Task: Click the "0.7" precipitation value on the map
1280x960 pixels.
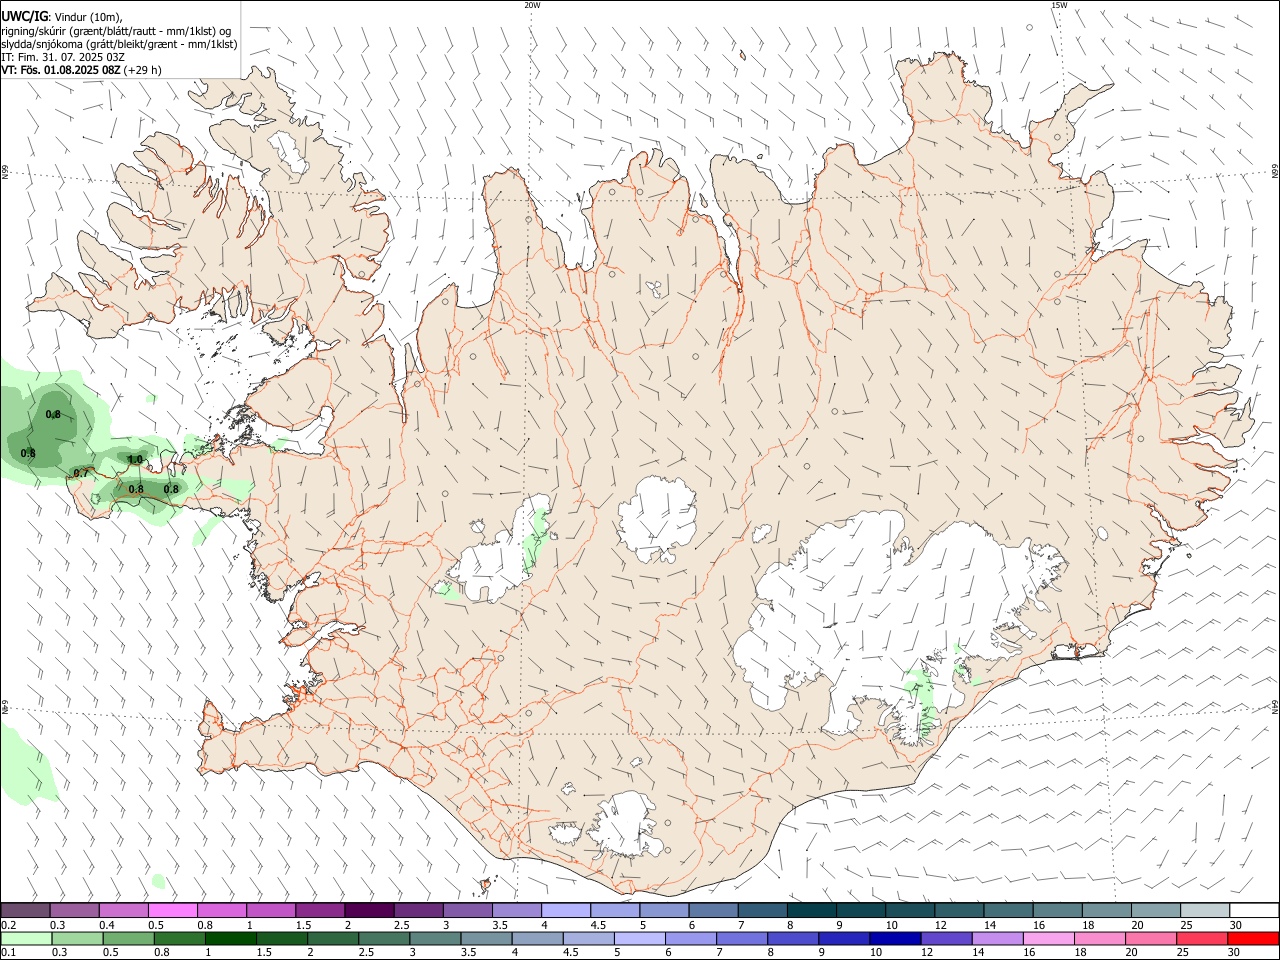Action: tap(81, 473)
